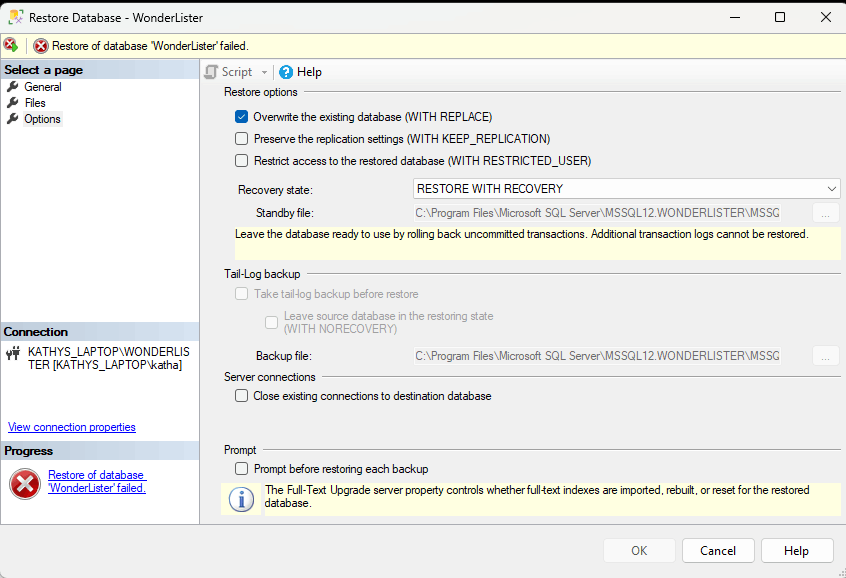Click the wrench icon beside Files
Image resolution: width=846 pixels, height=578 pixels.
[13, 102]
